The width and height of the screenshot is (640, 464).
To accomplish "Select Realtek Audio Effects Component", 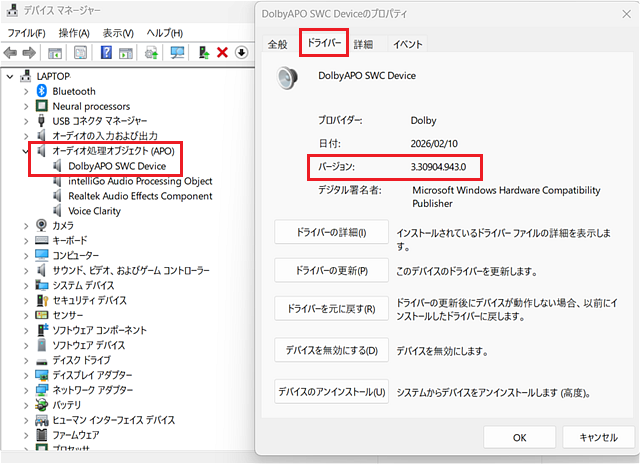I will [140, 196].
